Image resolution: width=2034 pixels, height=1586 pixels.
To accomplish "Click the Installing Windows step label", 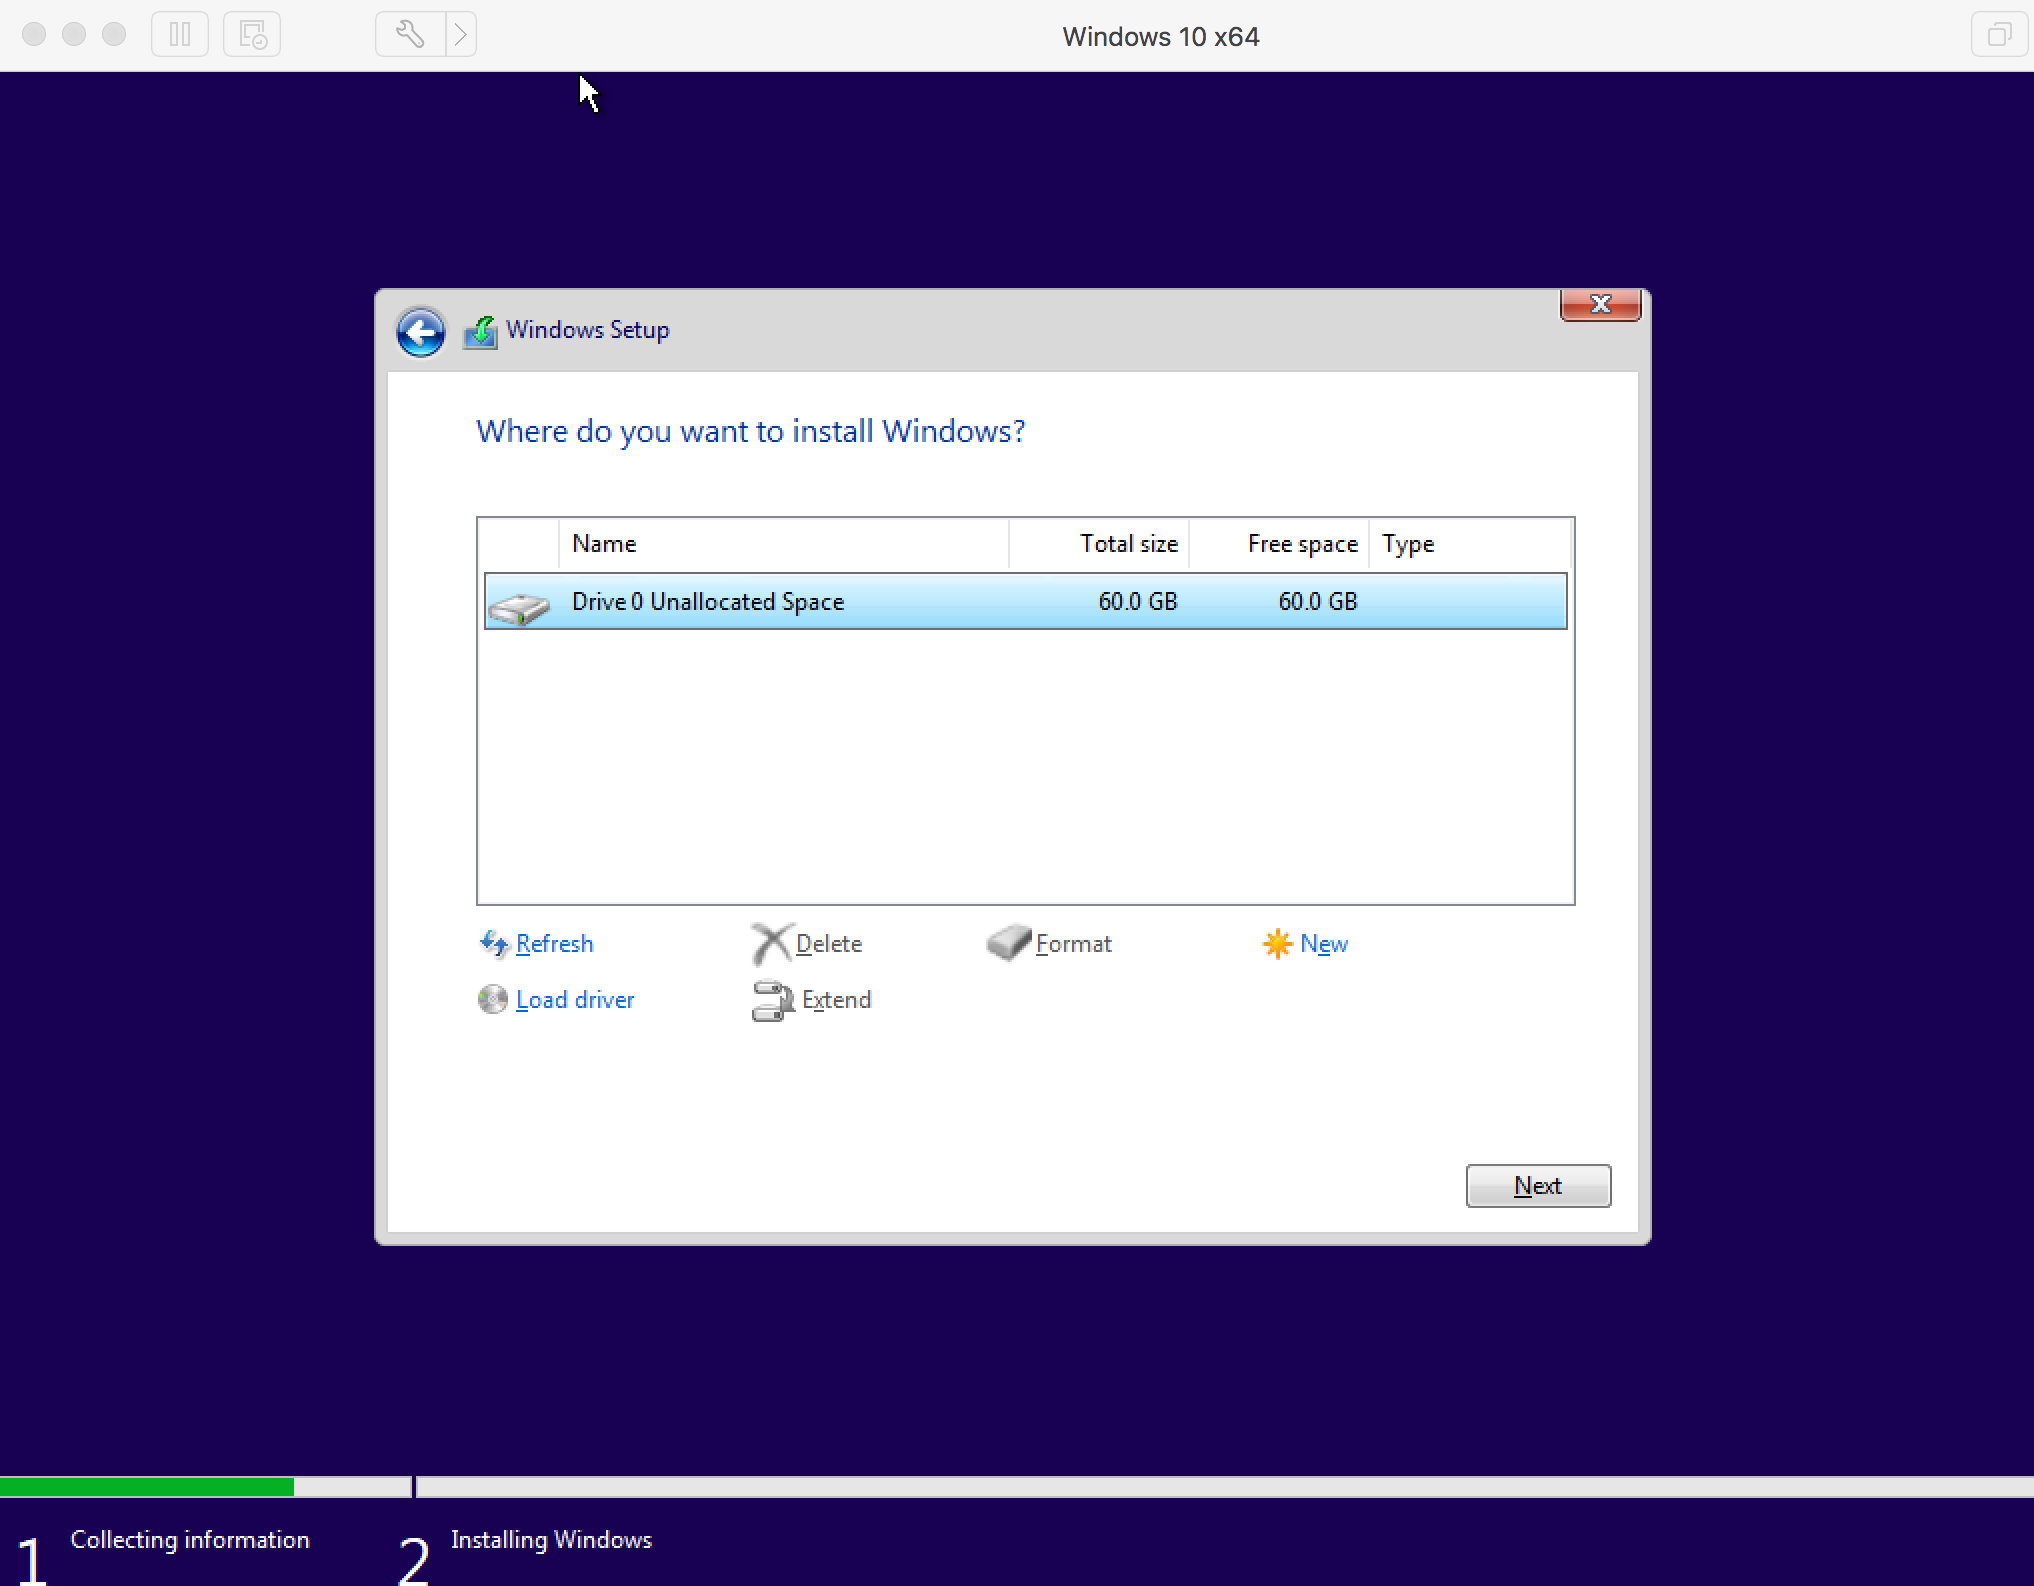I will 551,1540.
